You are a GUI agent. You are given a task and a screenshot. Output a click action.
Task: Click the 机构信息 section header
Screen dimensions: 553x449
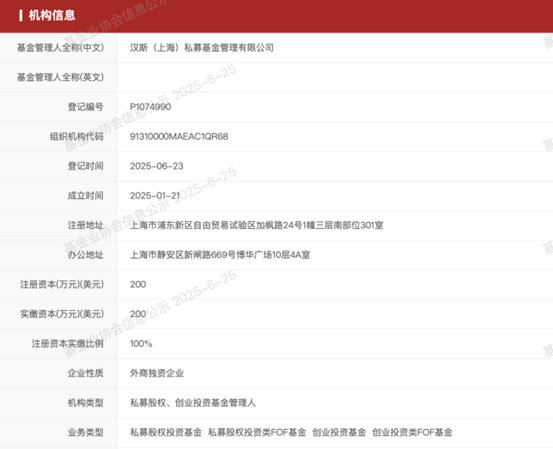(x=51, y=15)
